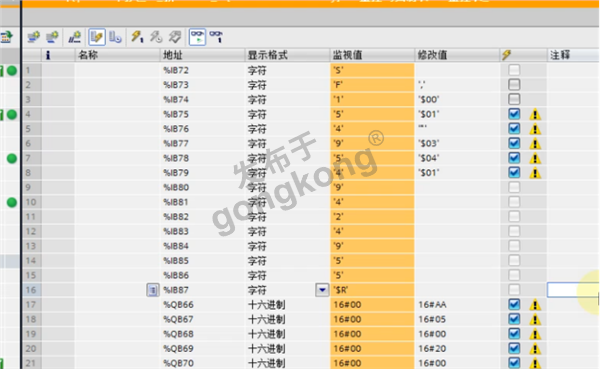Toggle show/hide advanced setting columns icon
Image resolution: width=600 pixels, height=369 pixels.
pos(115,37)
